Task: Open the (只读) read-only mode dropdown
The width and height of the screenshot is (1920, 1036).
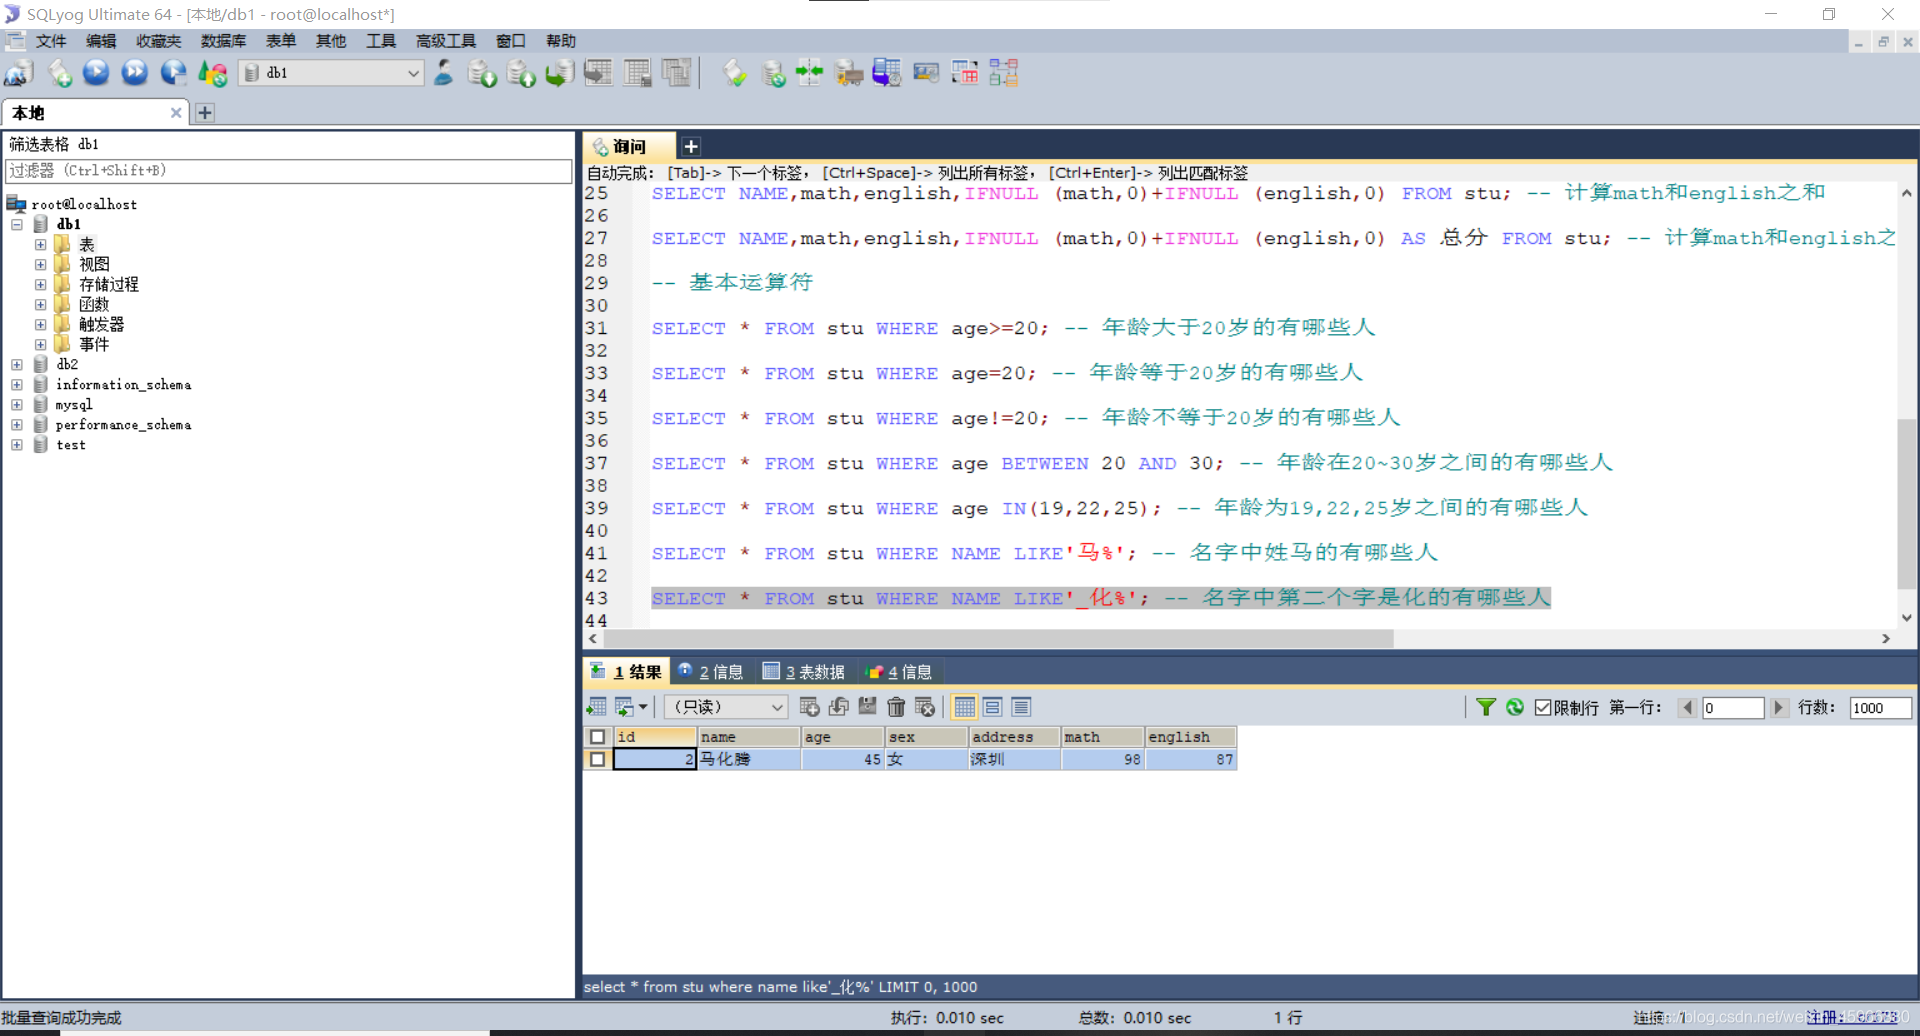Action: (x=725, y=707)
